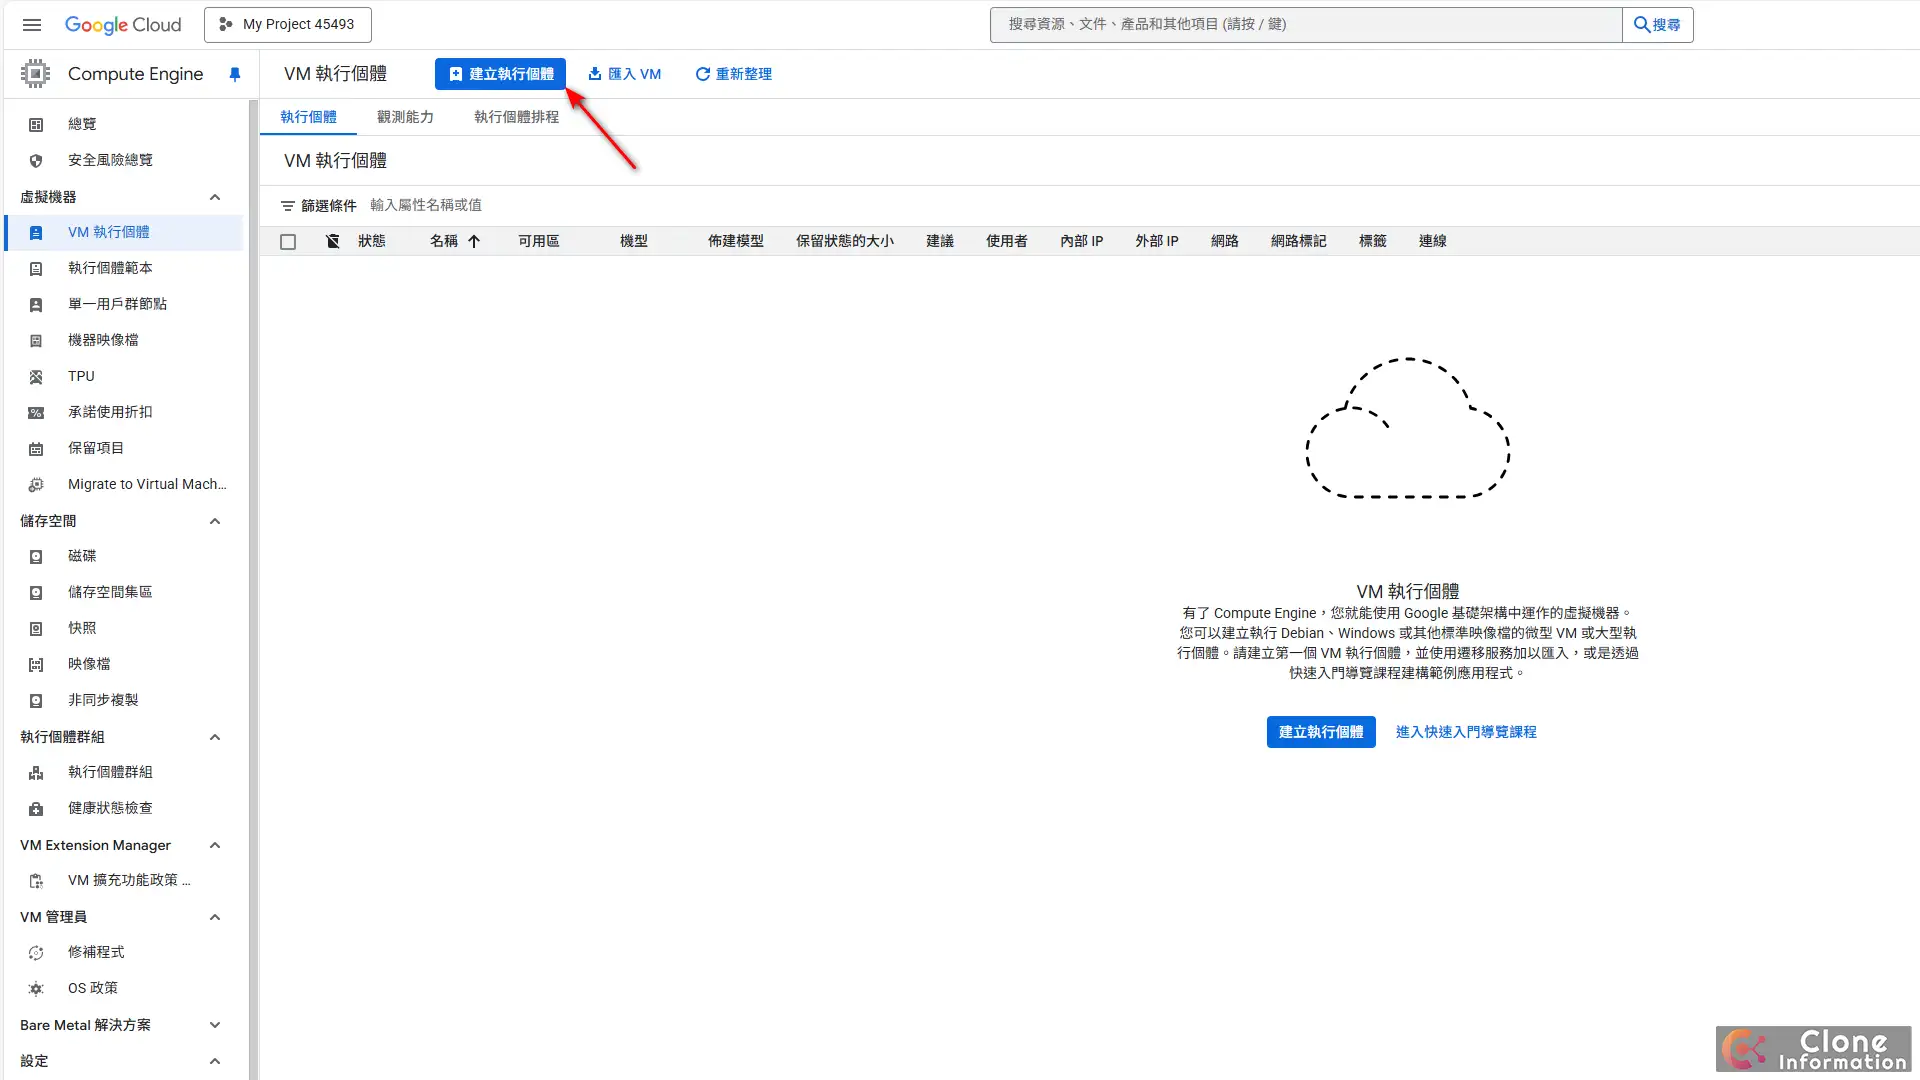The image size is (1920, 1080).
Task: Click the 搜尋 search button
Action: (1657, 25)
